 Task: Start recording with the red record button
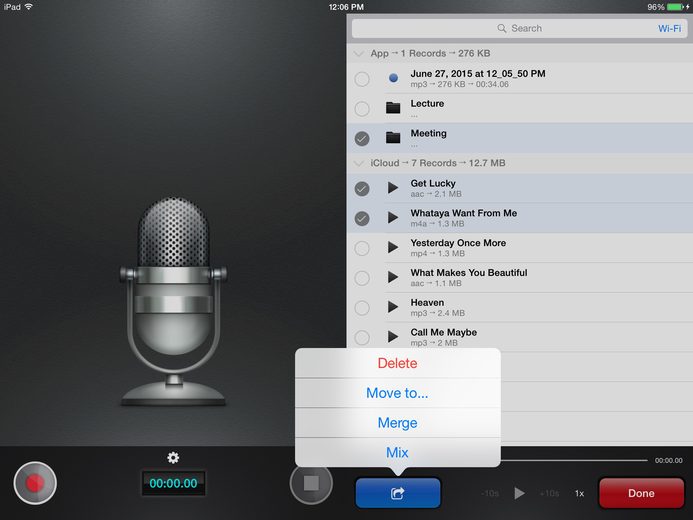pyautogui.click(x=35, y=483)
